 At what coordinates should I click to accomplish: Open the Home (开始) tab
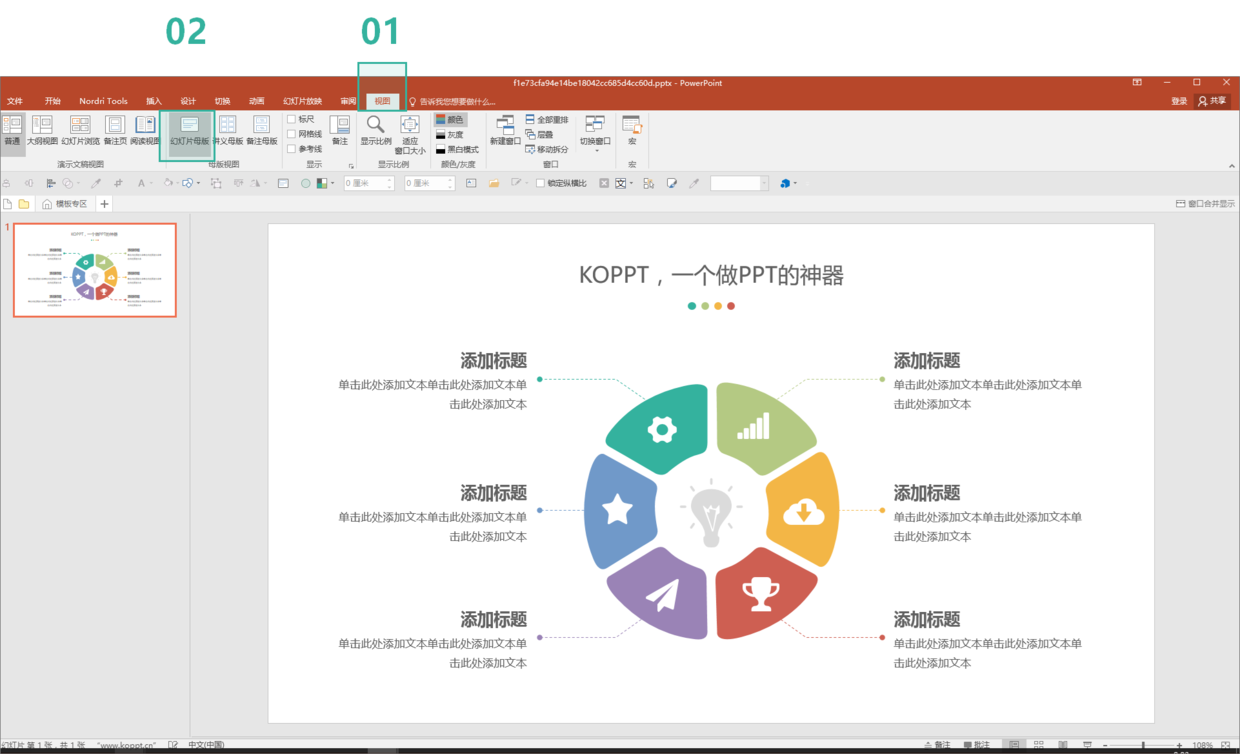[x=52, y=101]
